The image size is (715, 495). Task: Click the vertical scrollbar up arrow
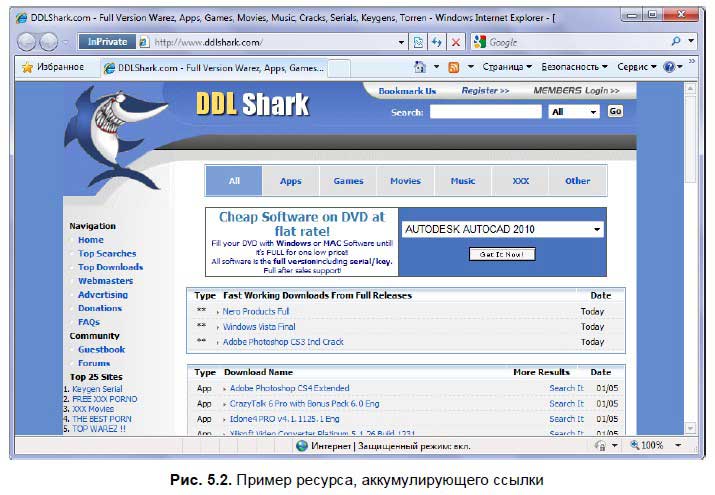[690, 88]
